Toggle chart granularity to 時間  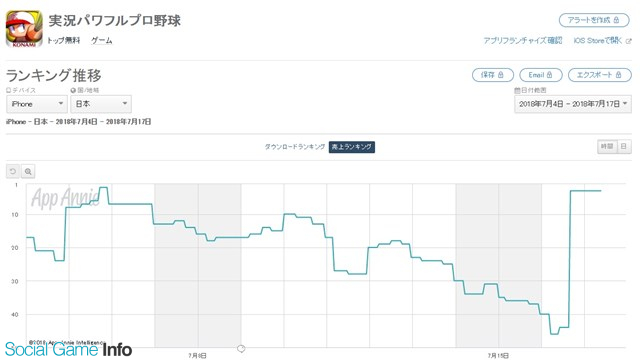coord(607,147)
